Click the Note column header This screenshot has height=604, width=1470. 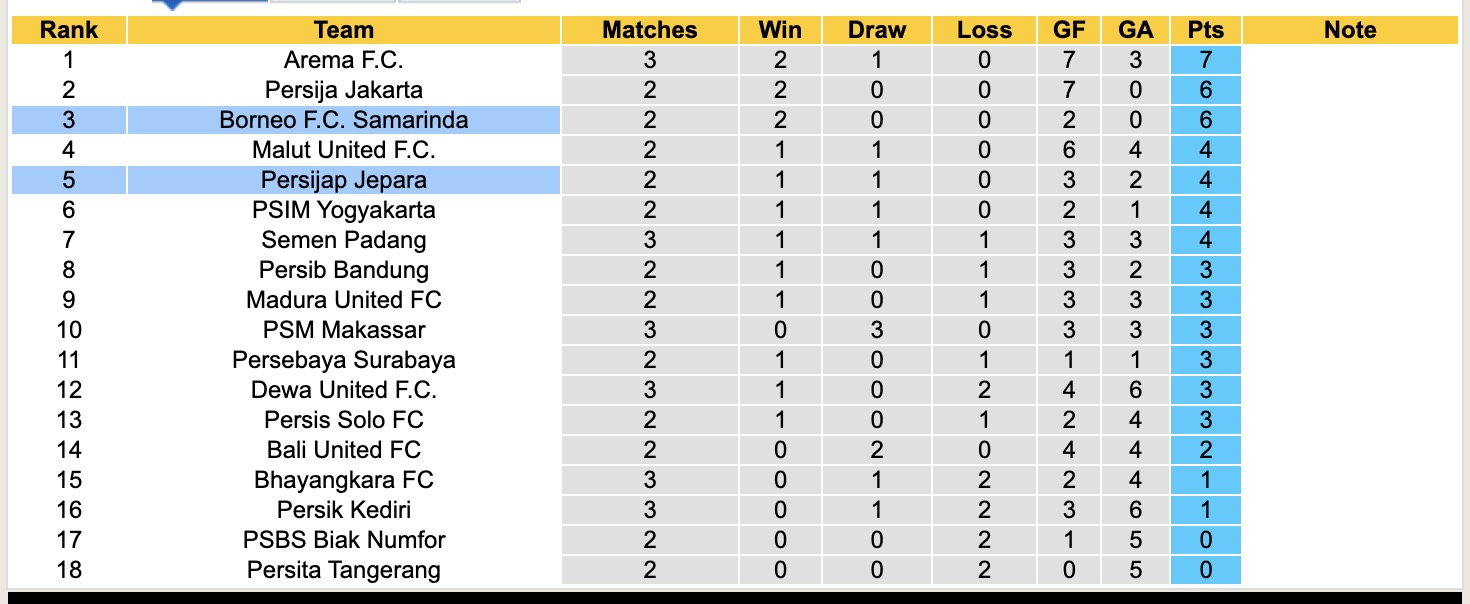pos(1350,30)
